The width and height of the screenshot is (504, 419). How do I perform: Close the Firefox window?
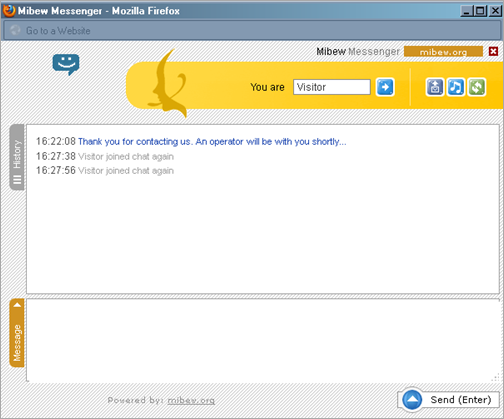(495, 11)
